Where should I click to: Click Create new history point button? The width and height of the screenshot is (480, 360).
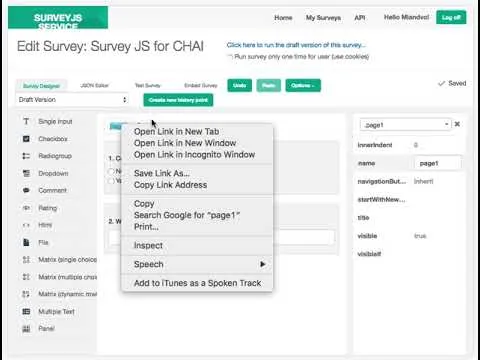pyautogui.click(x=178, y=100)
